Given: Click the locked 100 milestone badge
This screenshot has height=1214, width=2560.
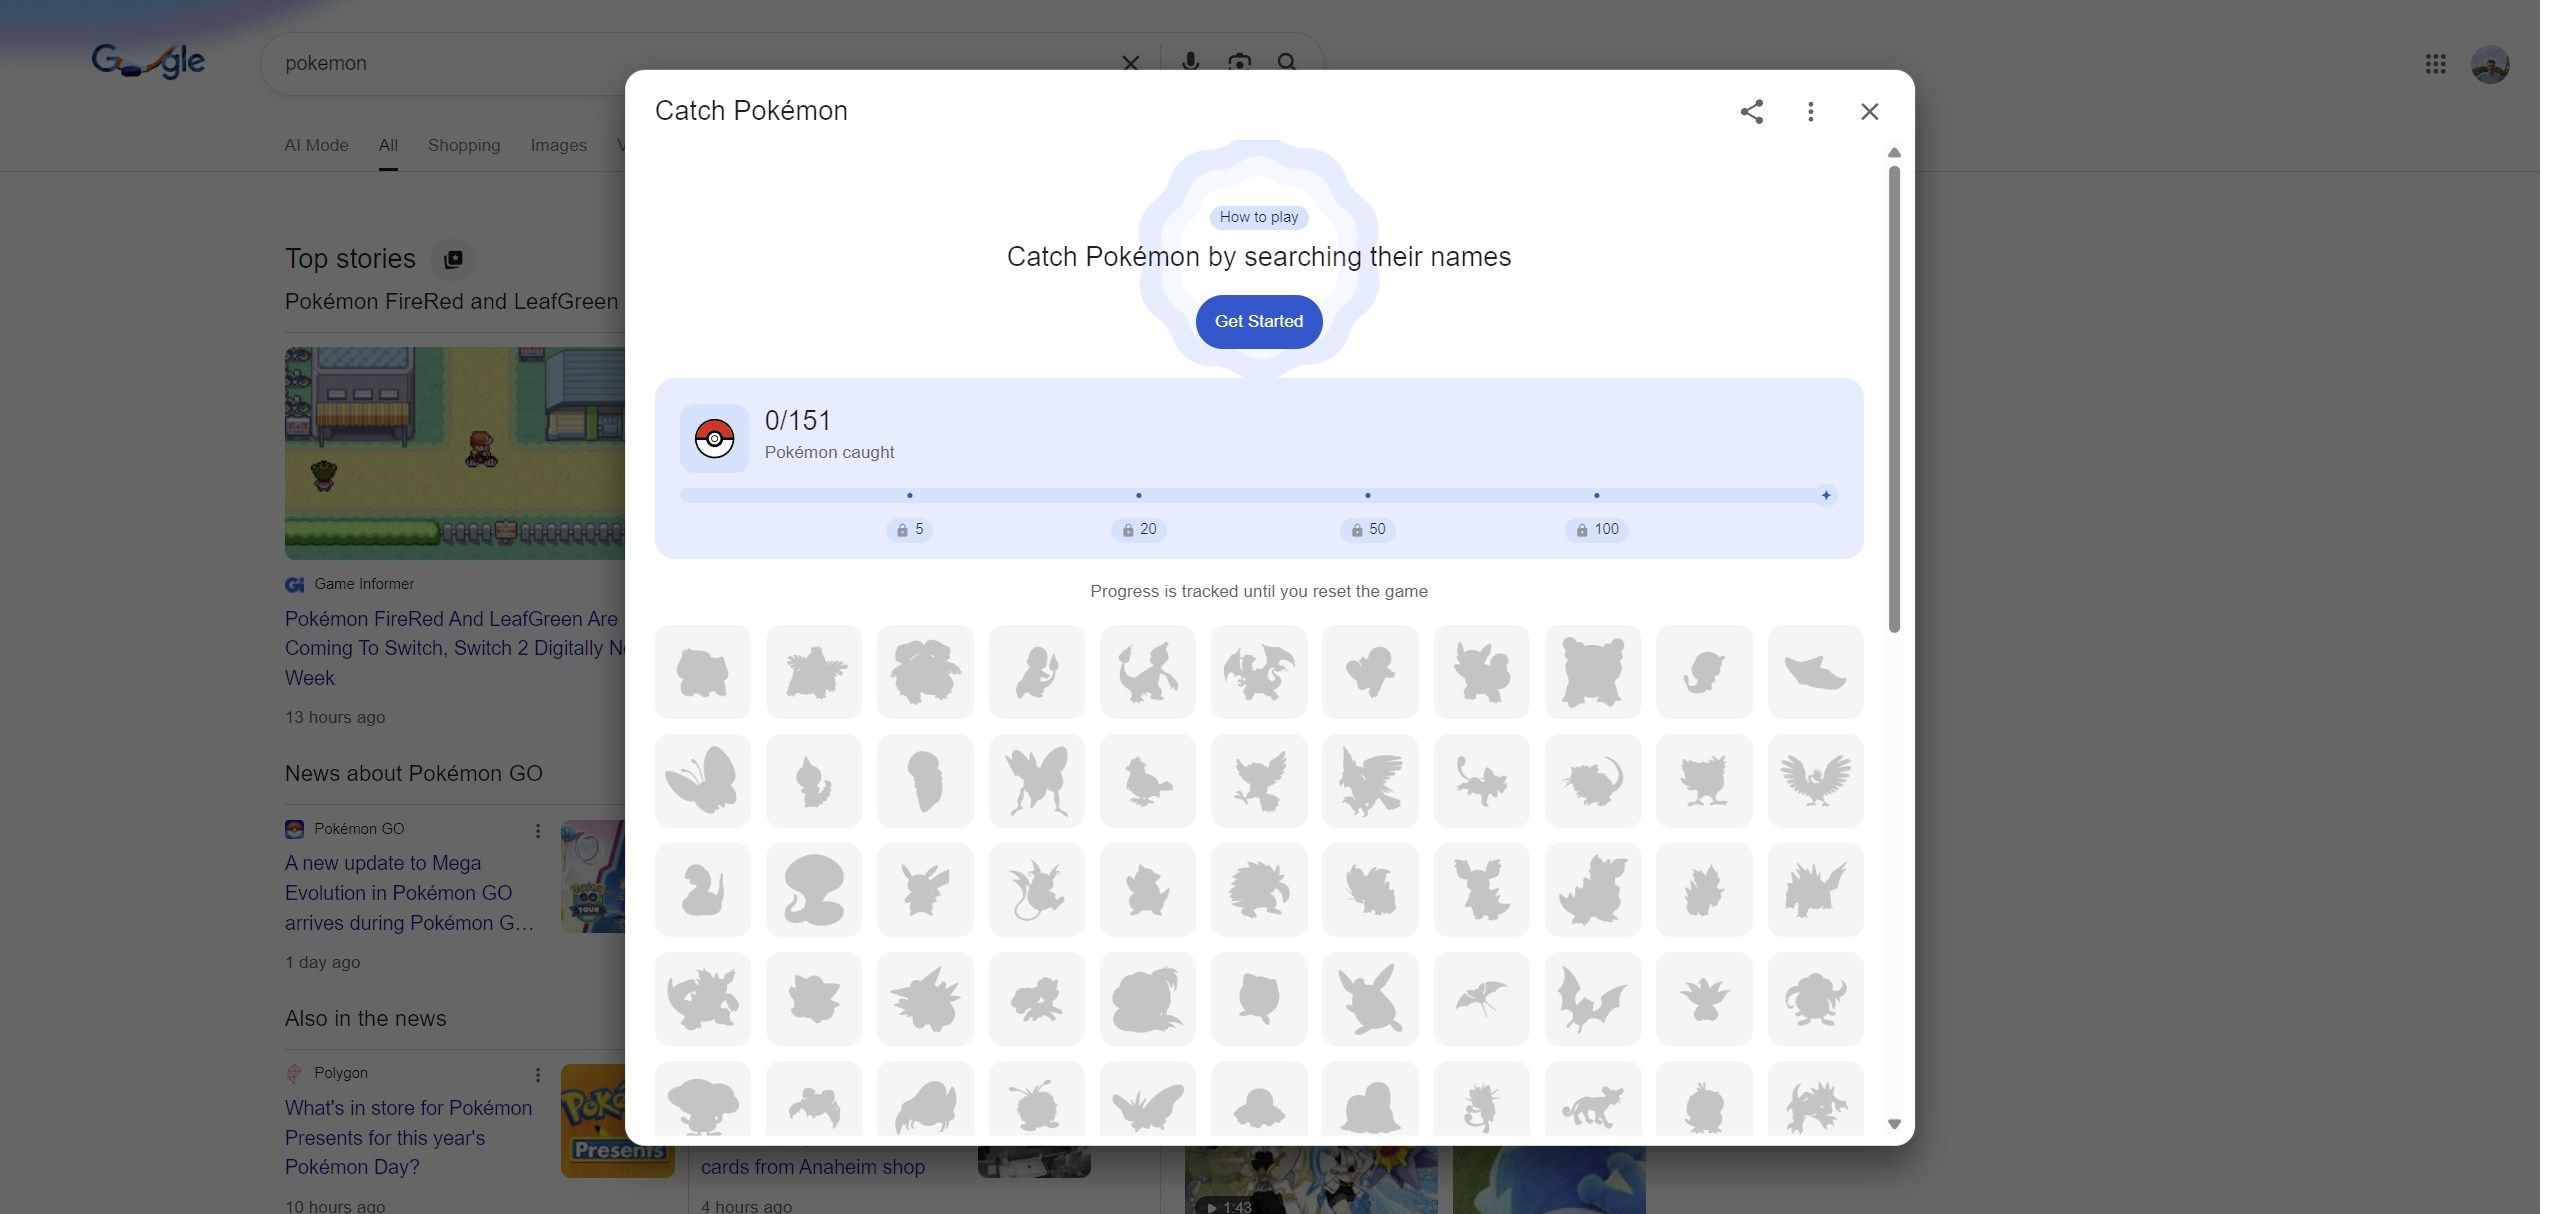Looking at the screenshot, I should [x=1596, y=529].
